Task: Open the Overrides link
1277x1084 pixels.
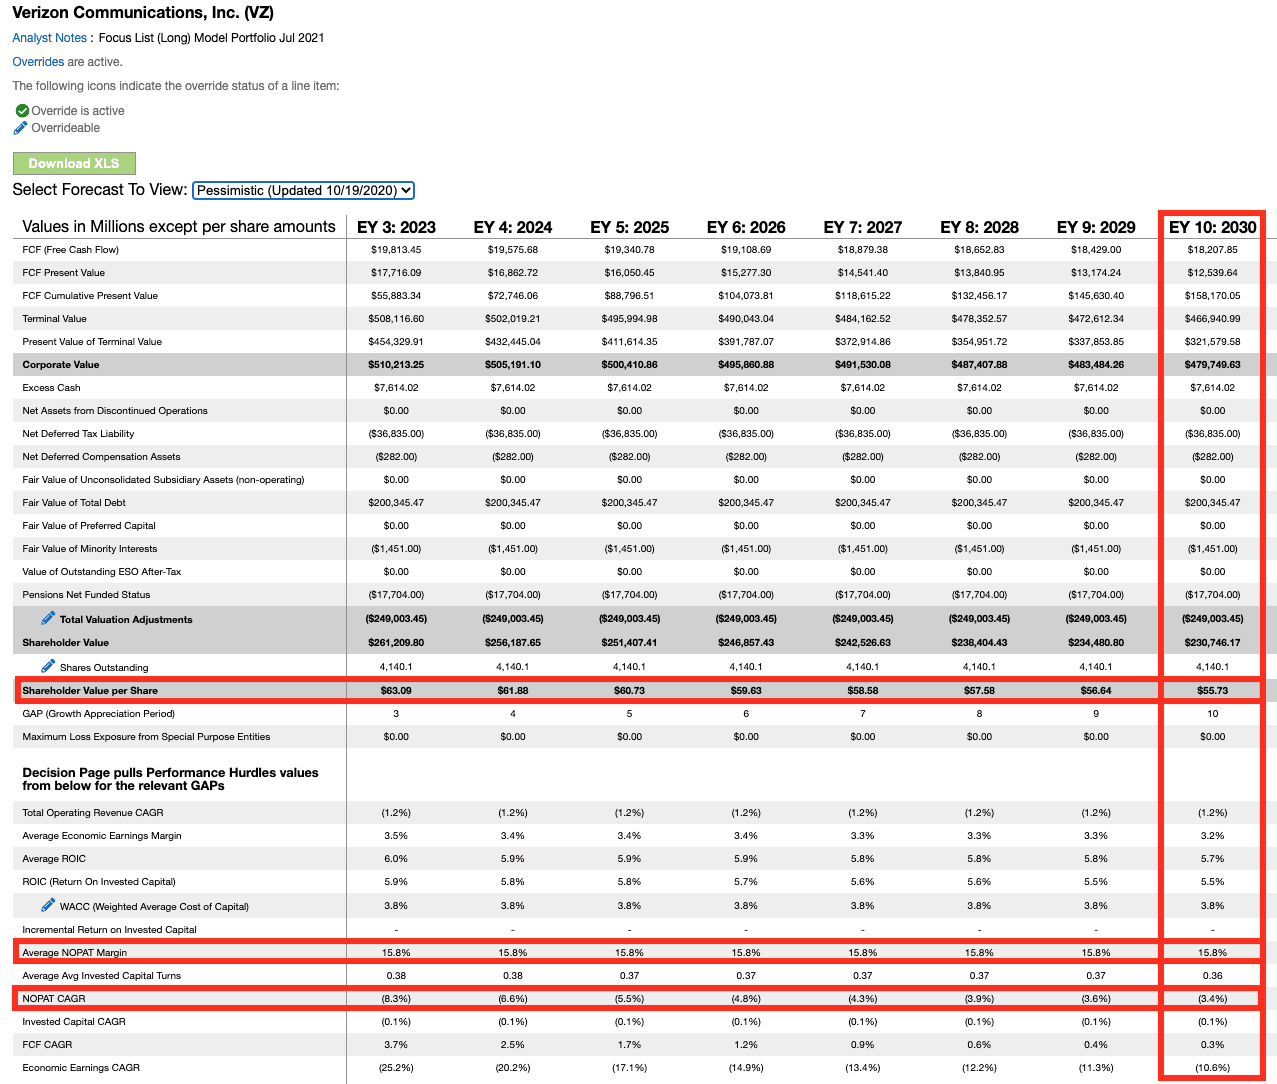Action: (x=38, y=62)
